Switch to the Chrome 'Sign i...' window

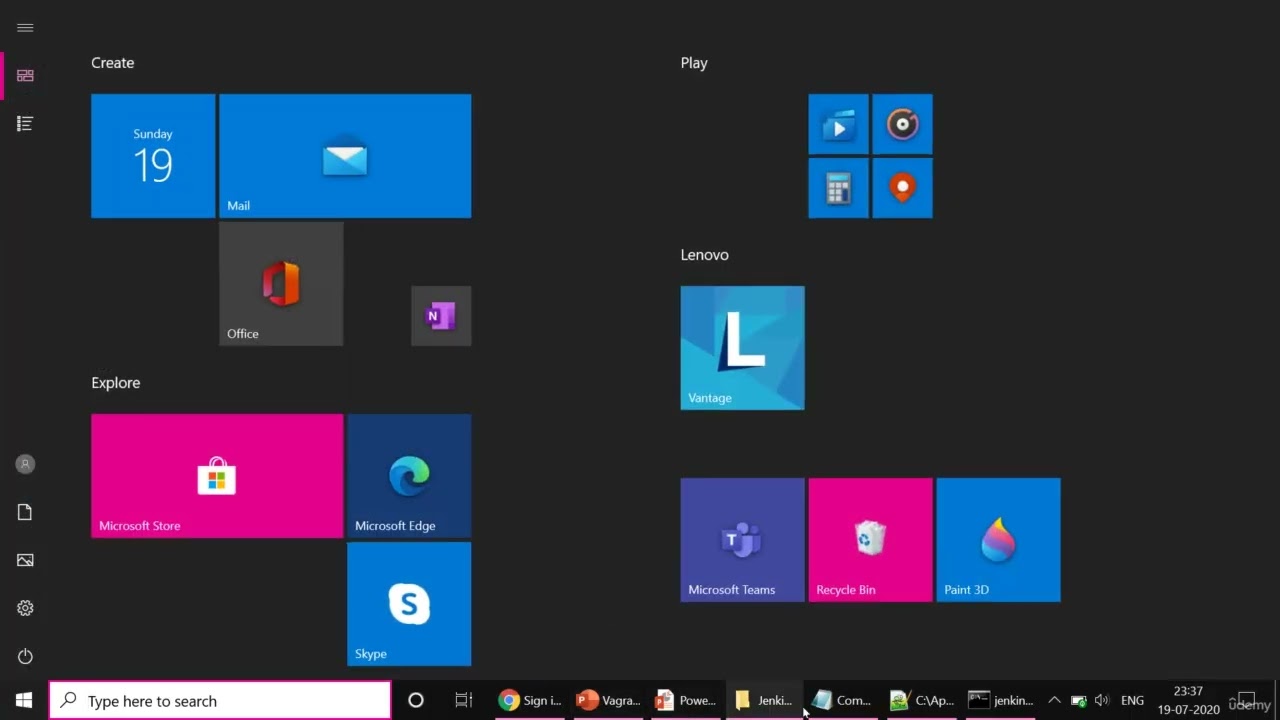click(530, 700)
